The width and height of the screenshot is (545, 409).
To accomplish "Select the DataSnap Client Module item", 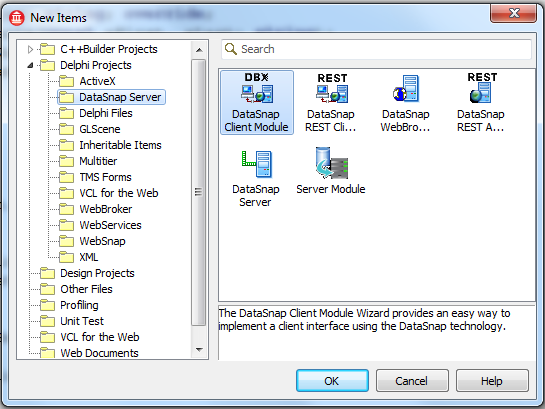I will (257, 102).
